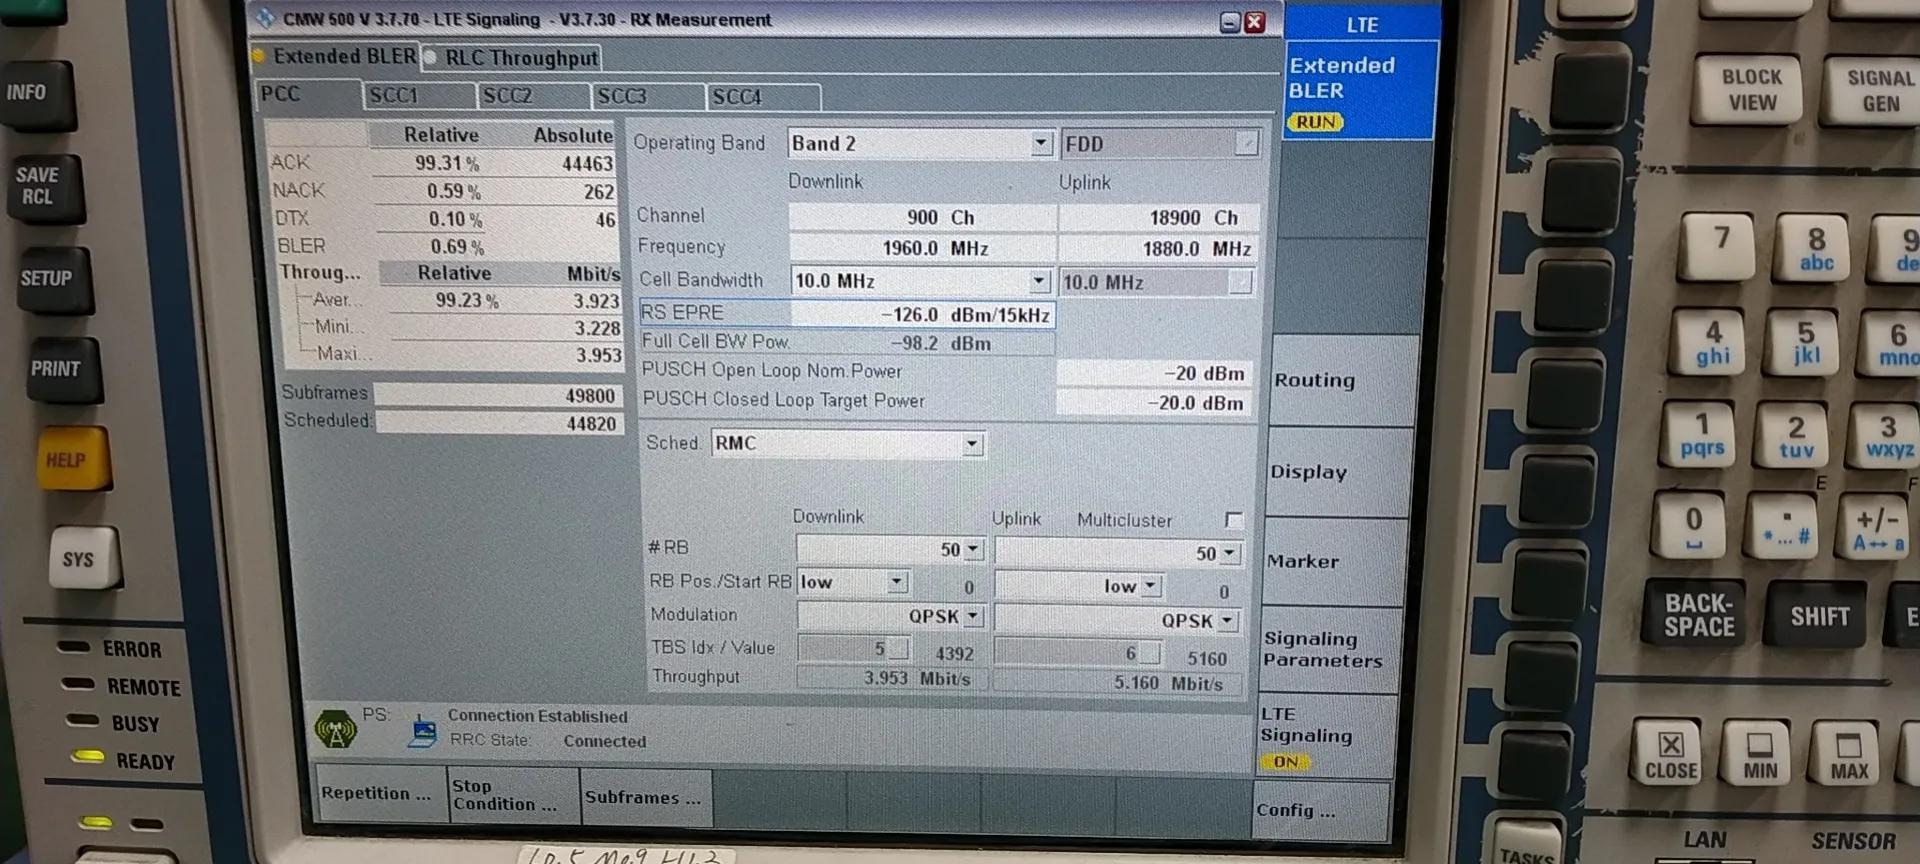Edit the downlink Frequency field

coord(922,248)
